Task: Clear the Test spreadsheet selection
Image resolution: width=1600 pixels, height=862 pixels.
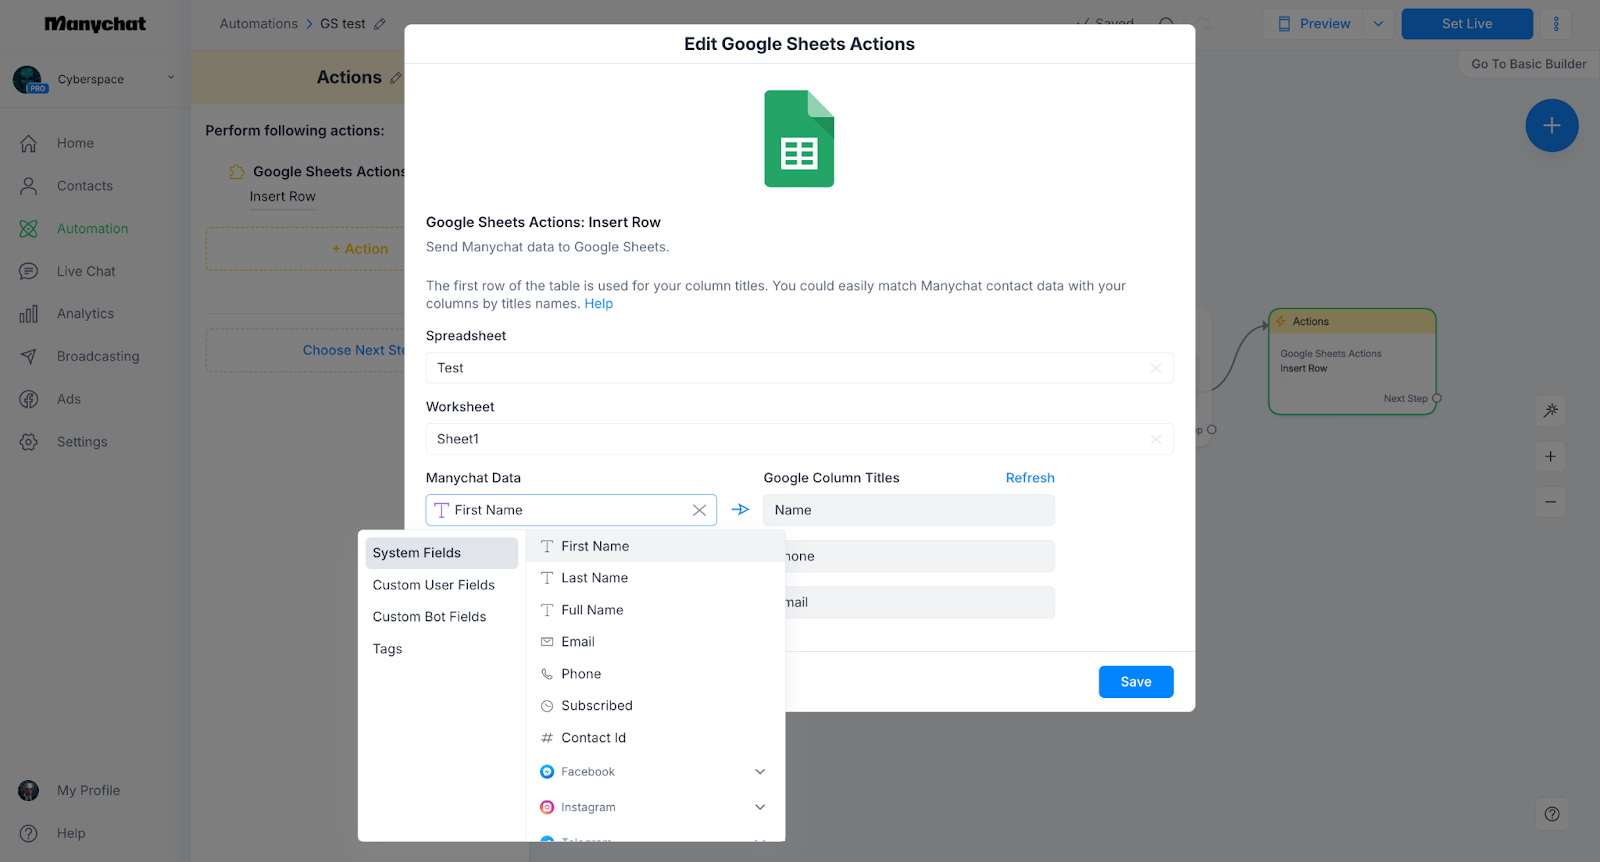Action: [1155, 368]
